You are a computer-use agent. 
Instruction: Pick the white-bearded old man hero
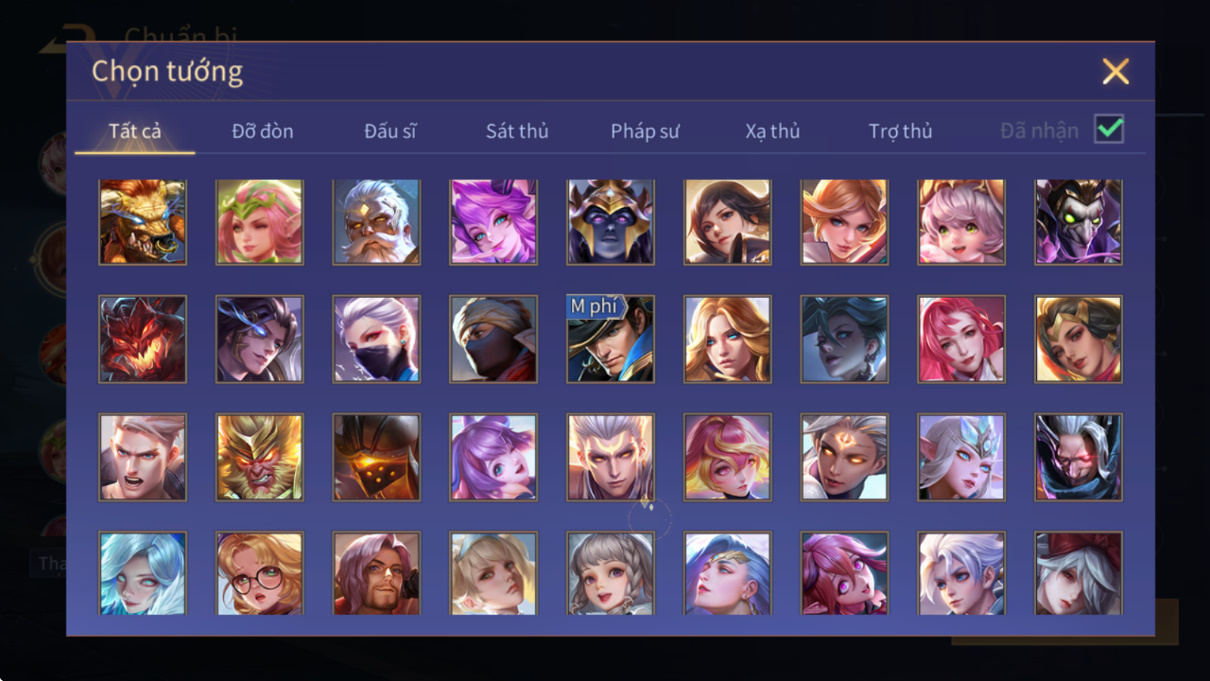tap(376, 222)
